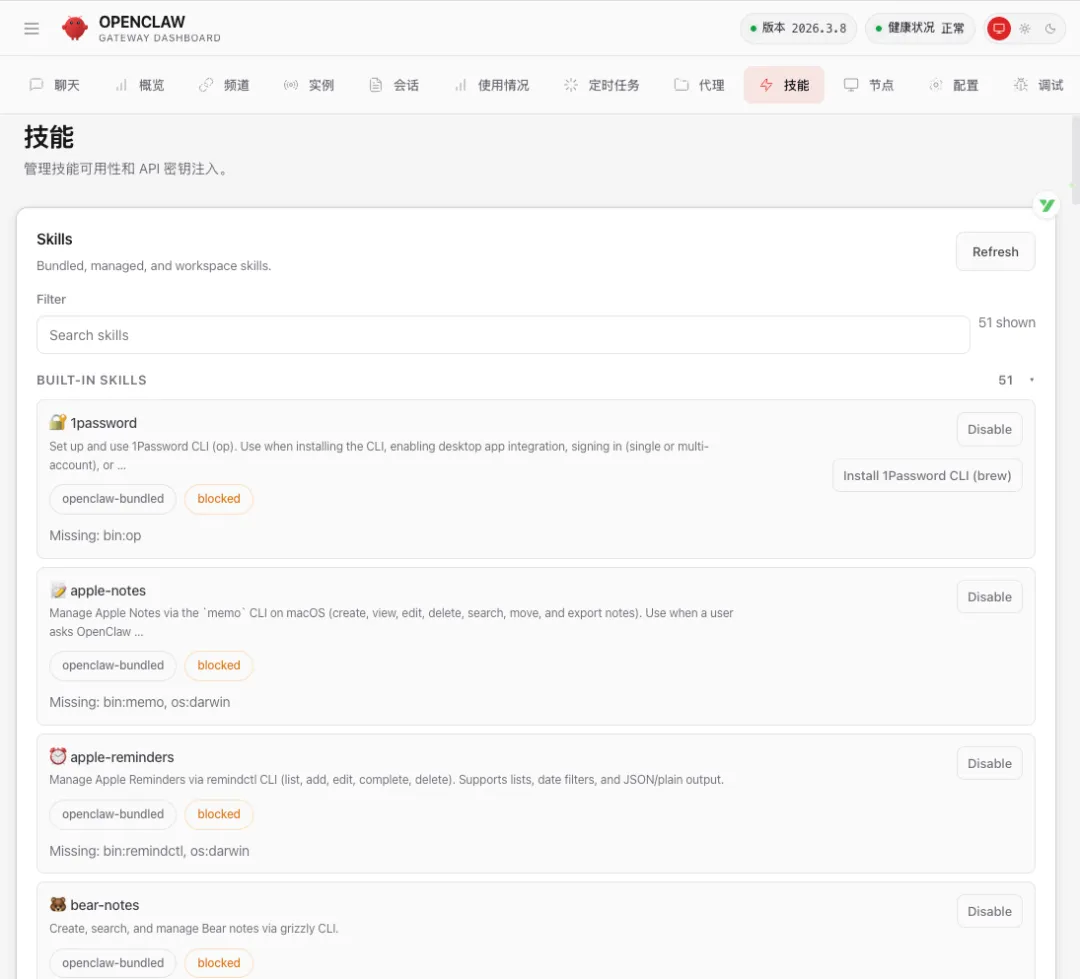Click the Refresh button
Image resolution: width=1080 pixels, height=979 pixels.
[x=995, y=251]
